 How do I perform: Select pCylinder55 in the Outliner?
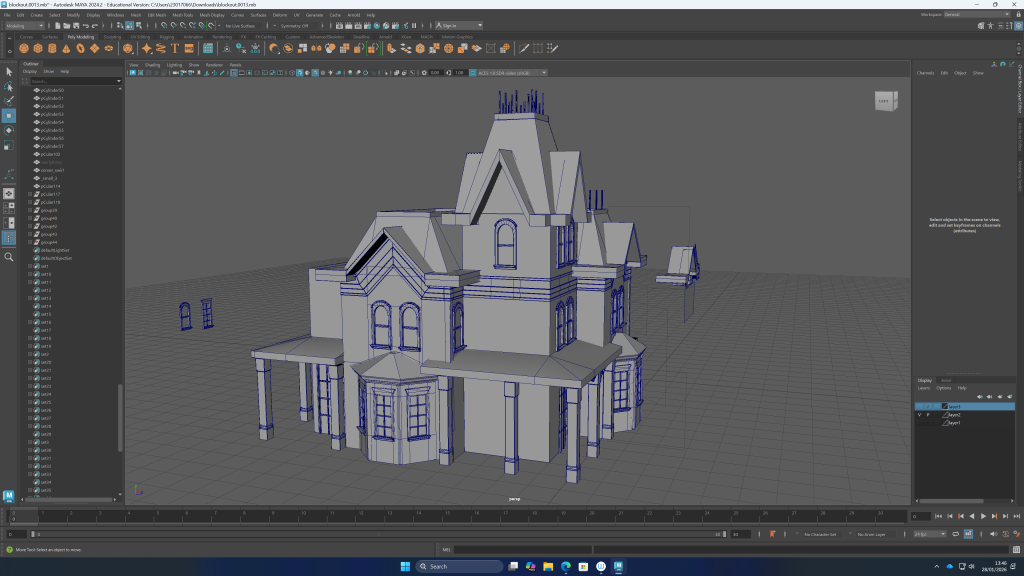52,130
